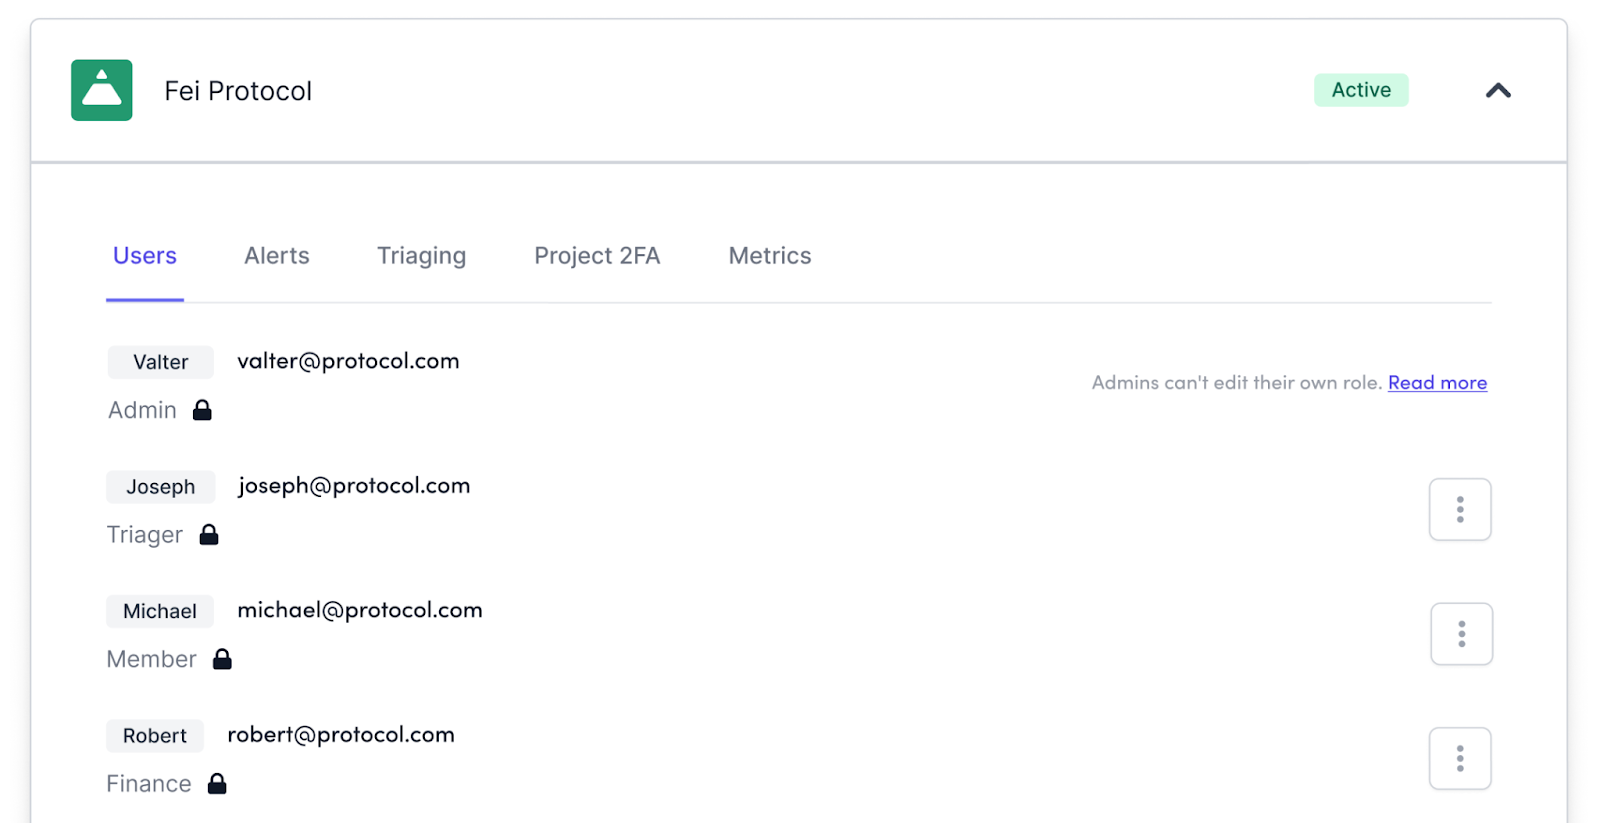Open the three-dot options menu for Michael

tap(1461, 634)
